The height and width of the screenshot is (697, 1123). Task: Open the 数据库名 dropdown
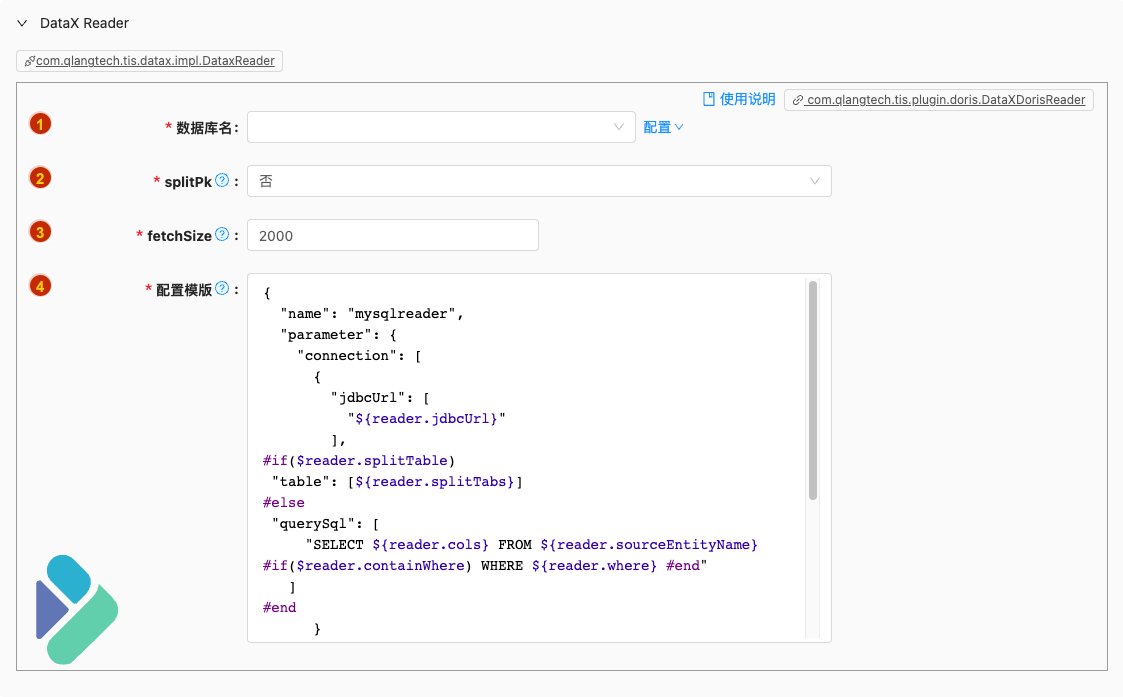[x=440, y=127]
